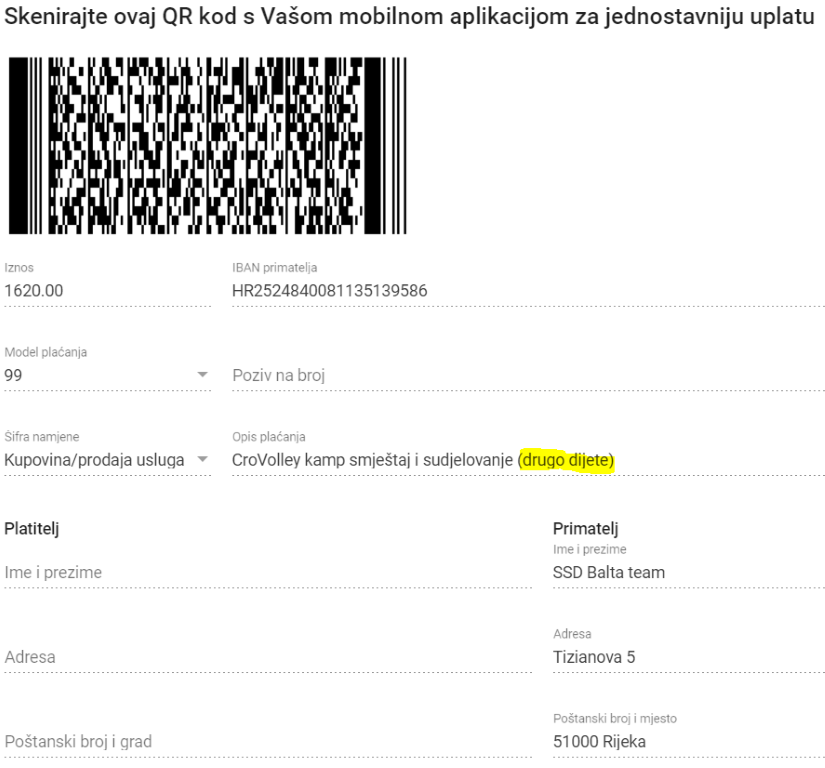Click the PDF417 payment barcode image
825x768 pixels.
(x=207, y=146)
